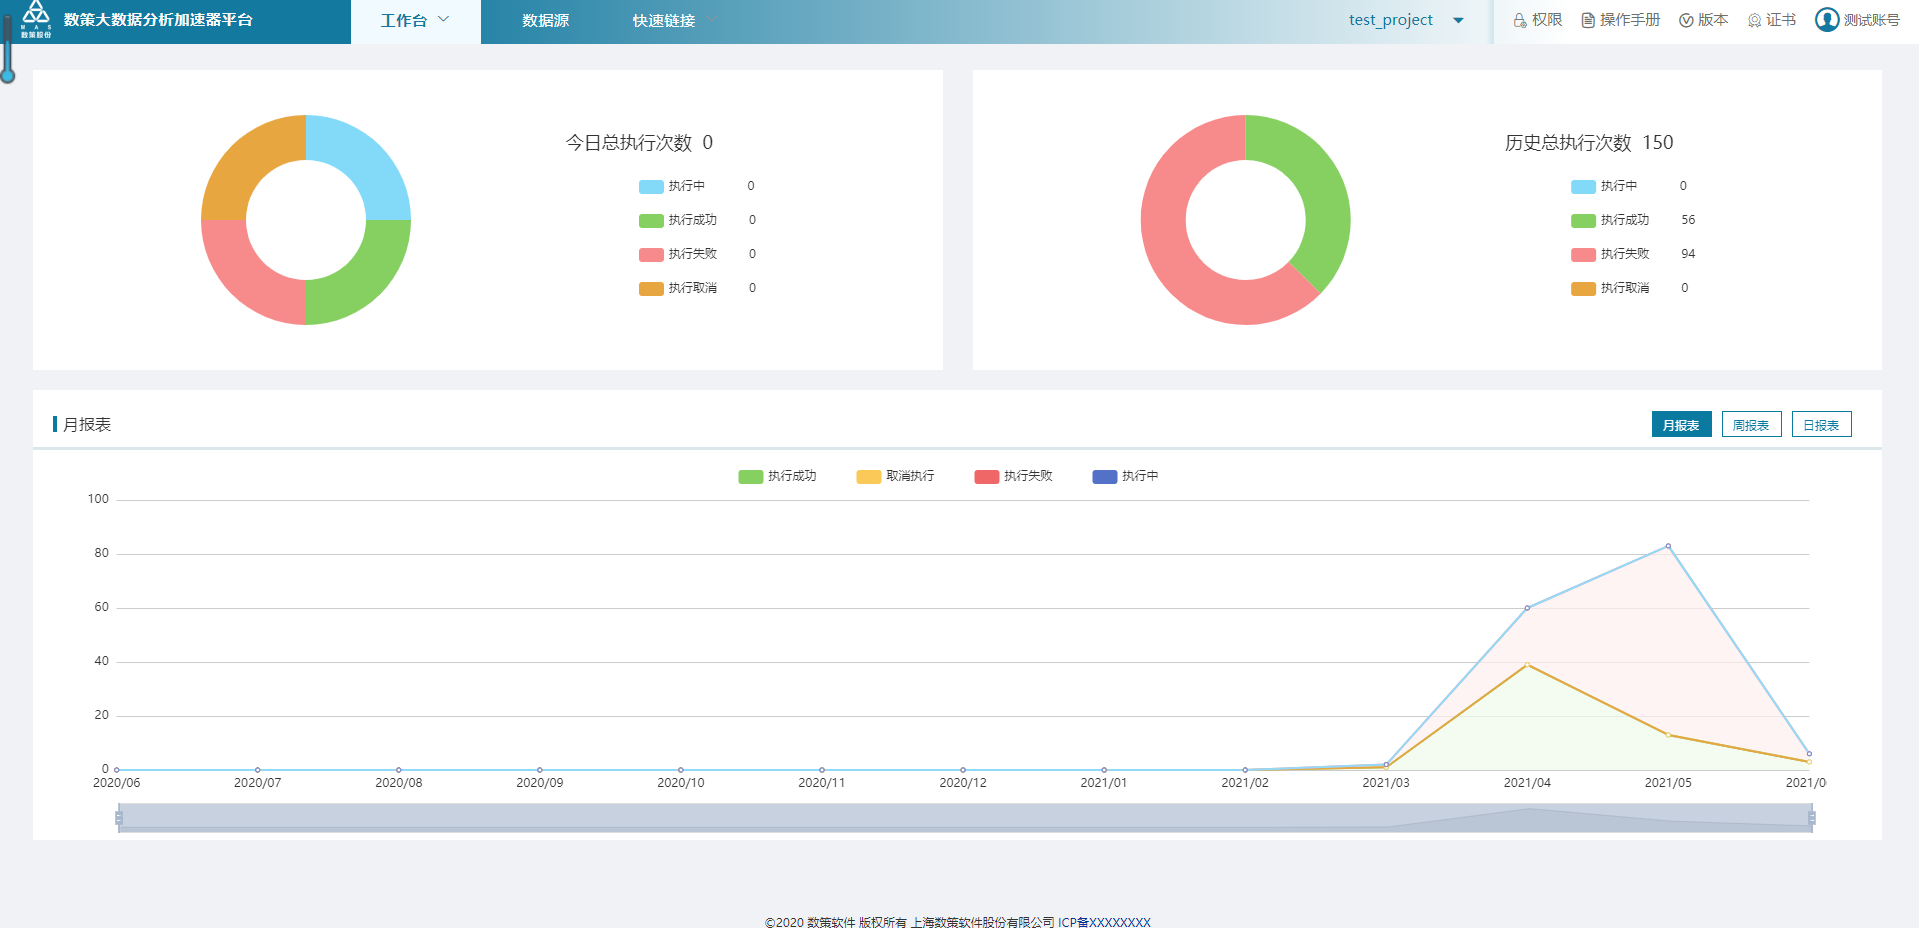This screenshot has width=1919, height=928.
Task: Click the 2020/06 axis label
Action: click(x=117, y=783)
